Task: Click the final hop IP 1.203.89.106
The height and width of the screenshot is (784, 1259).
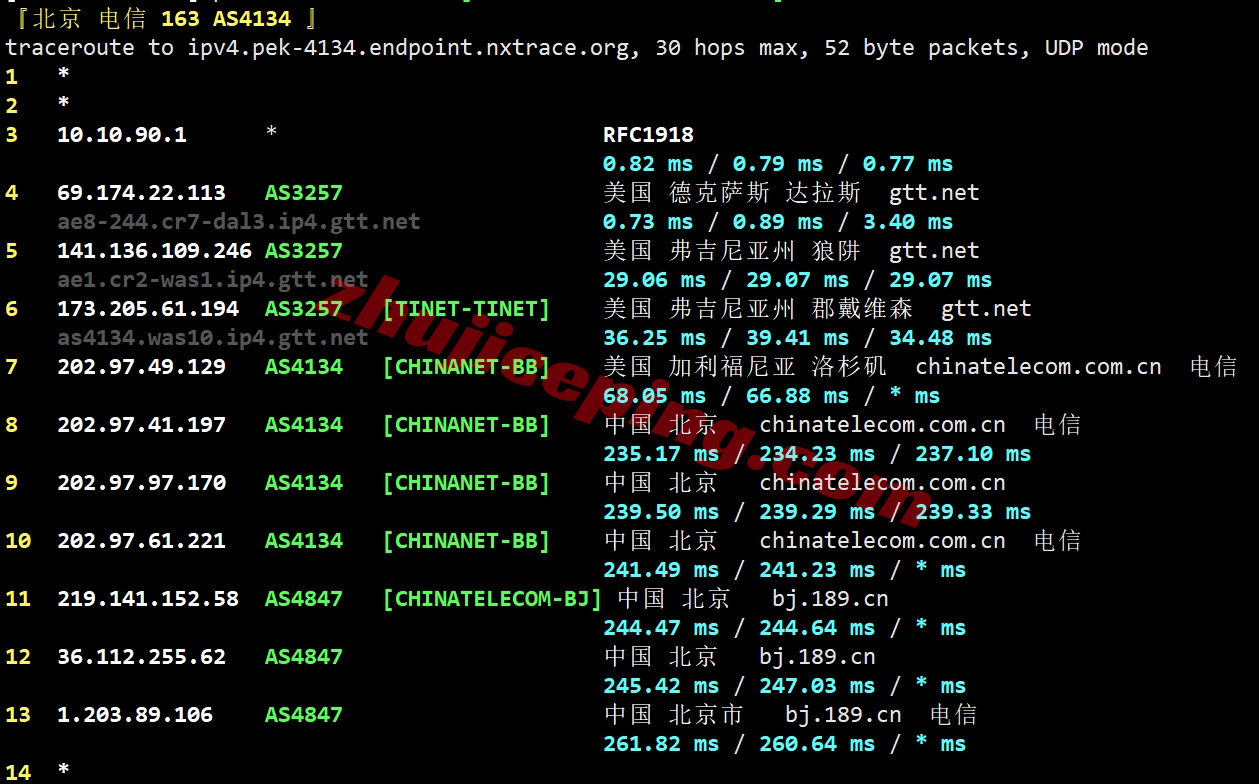Action: pyautogui.click(x=135, y=715)
